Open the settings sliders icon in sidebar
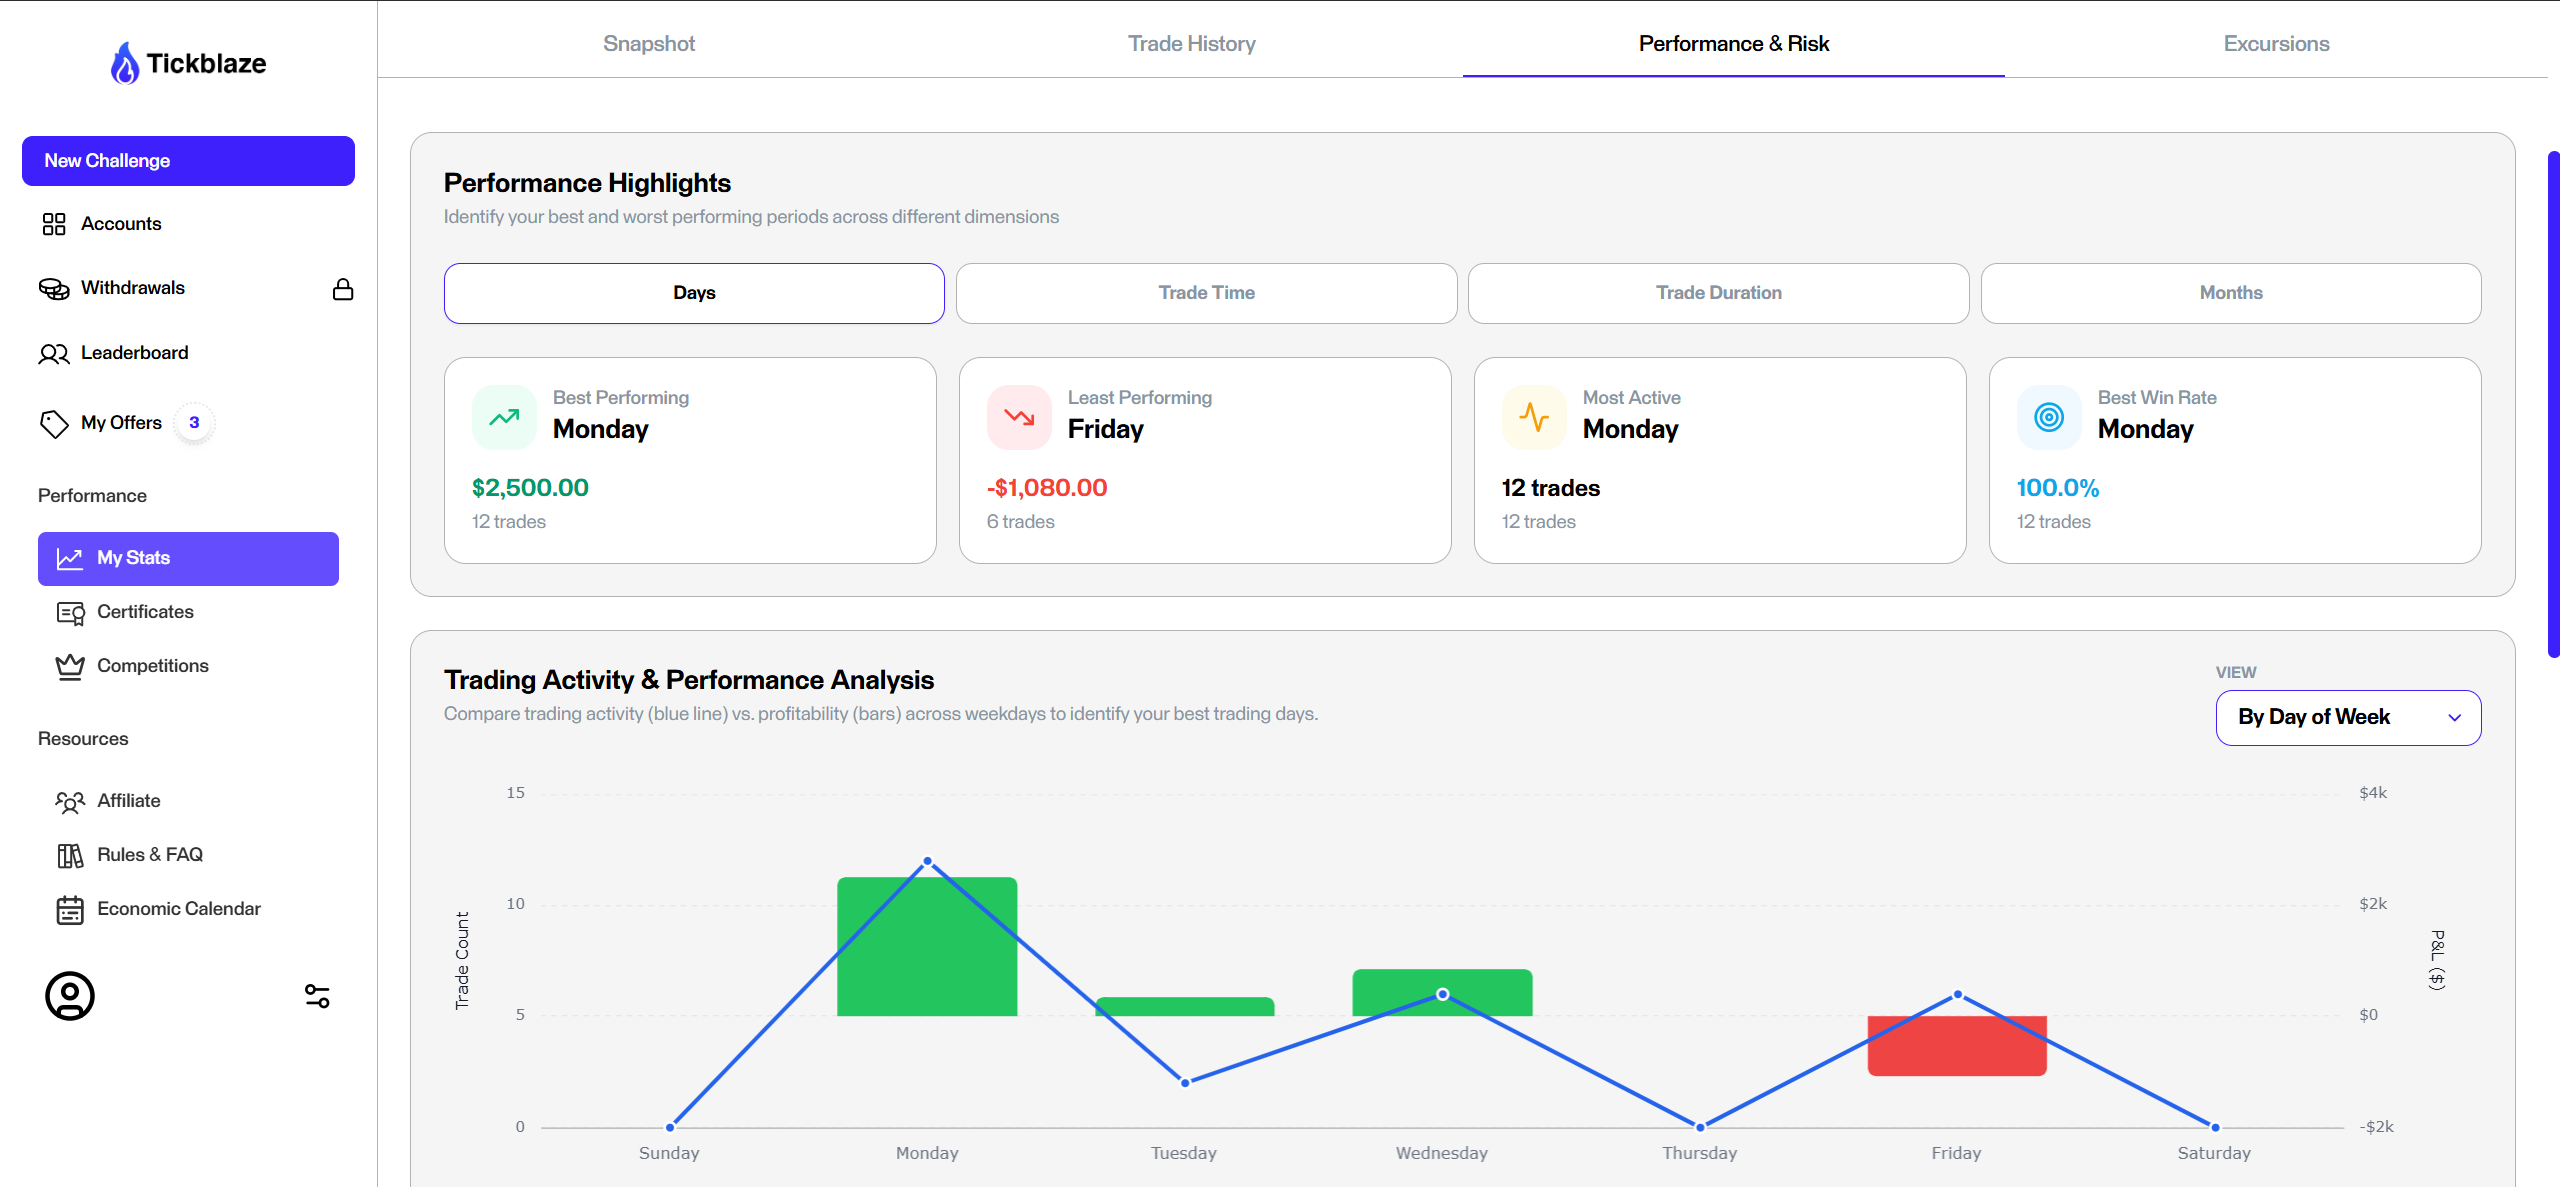 pos(317,996)
